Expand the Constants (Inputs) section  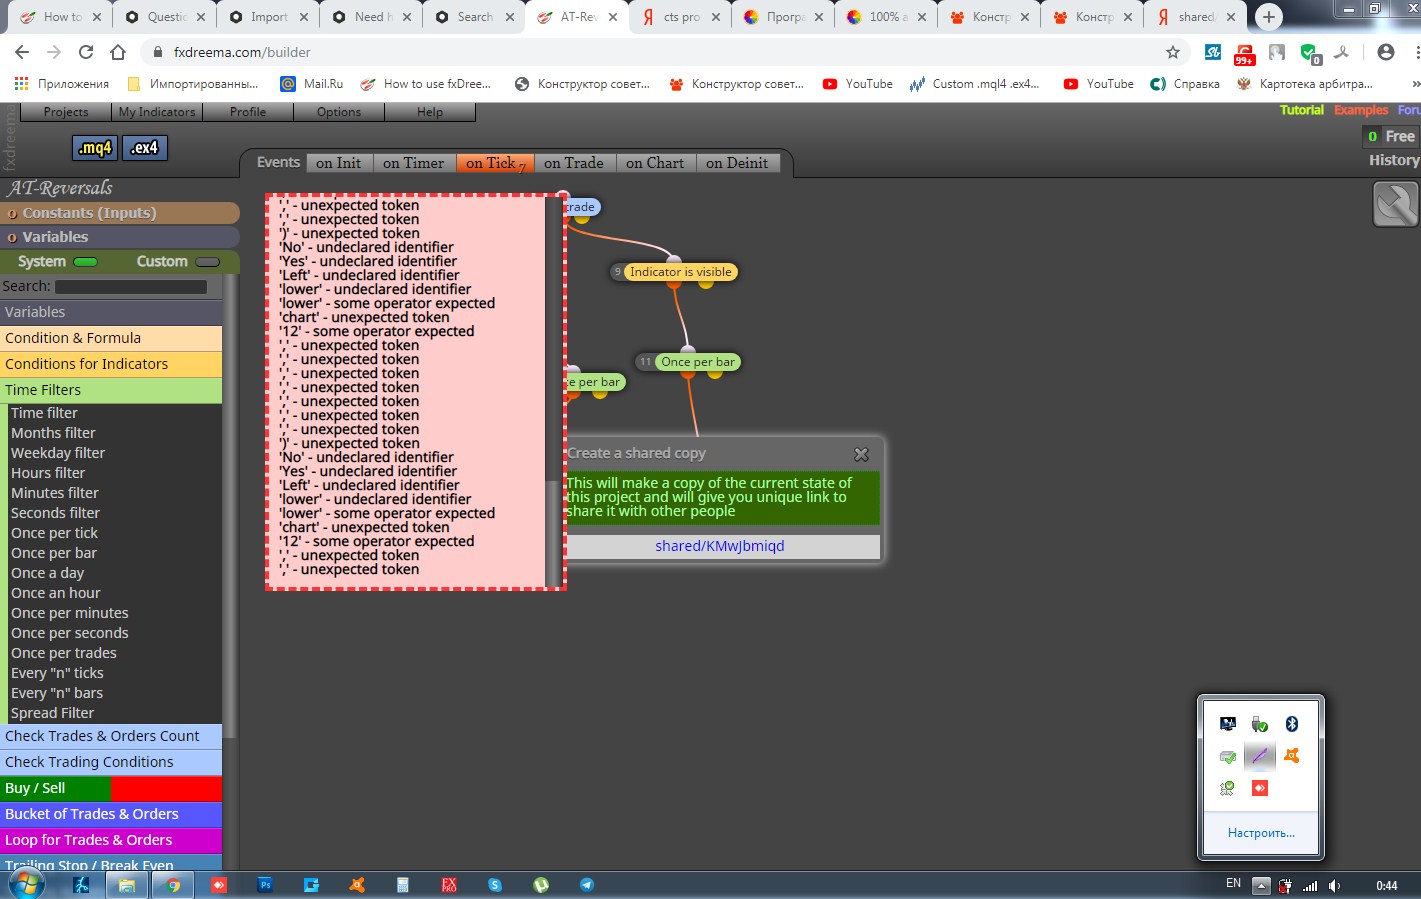pyautogui.click(x=120, y=213)
